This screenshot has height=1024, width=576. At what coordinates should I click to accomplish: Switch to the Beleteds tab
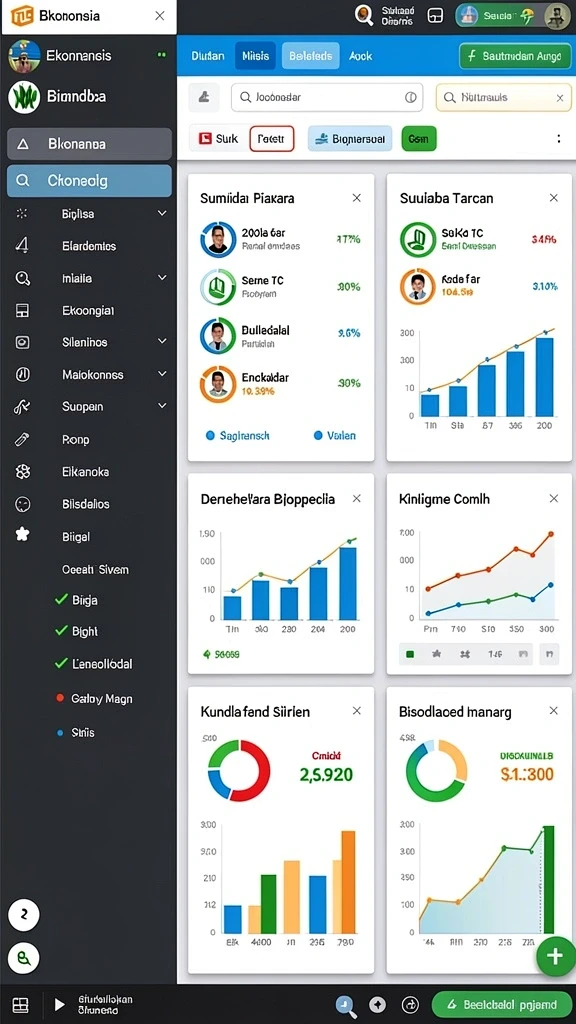click(x=311, y=56)
